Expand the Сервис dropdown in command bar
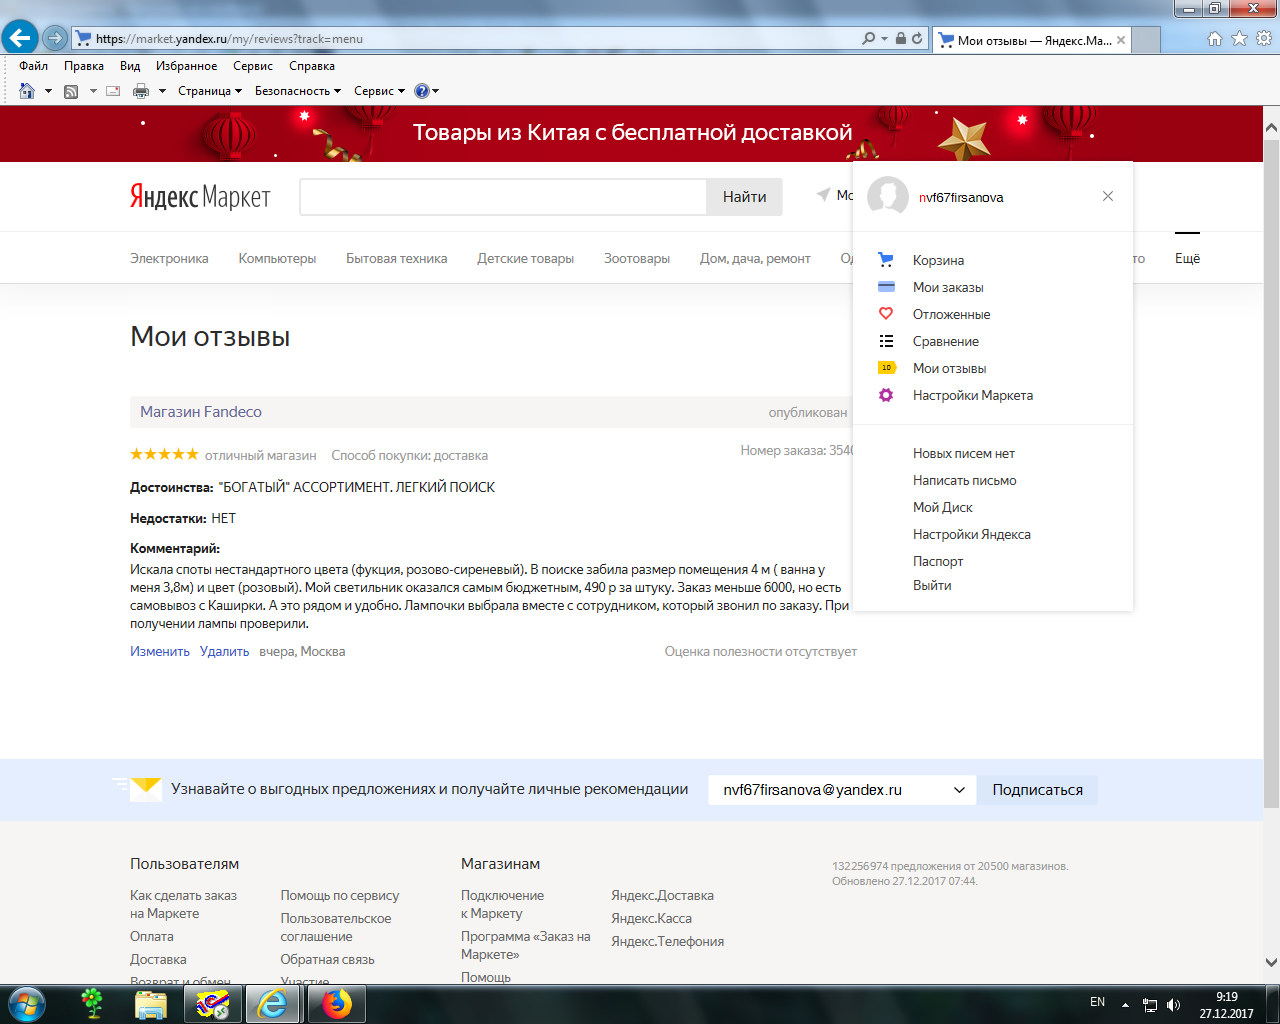 pos(380,91)
